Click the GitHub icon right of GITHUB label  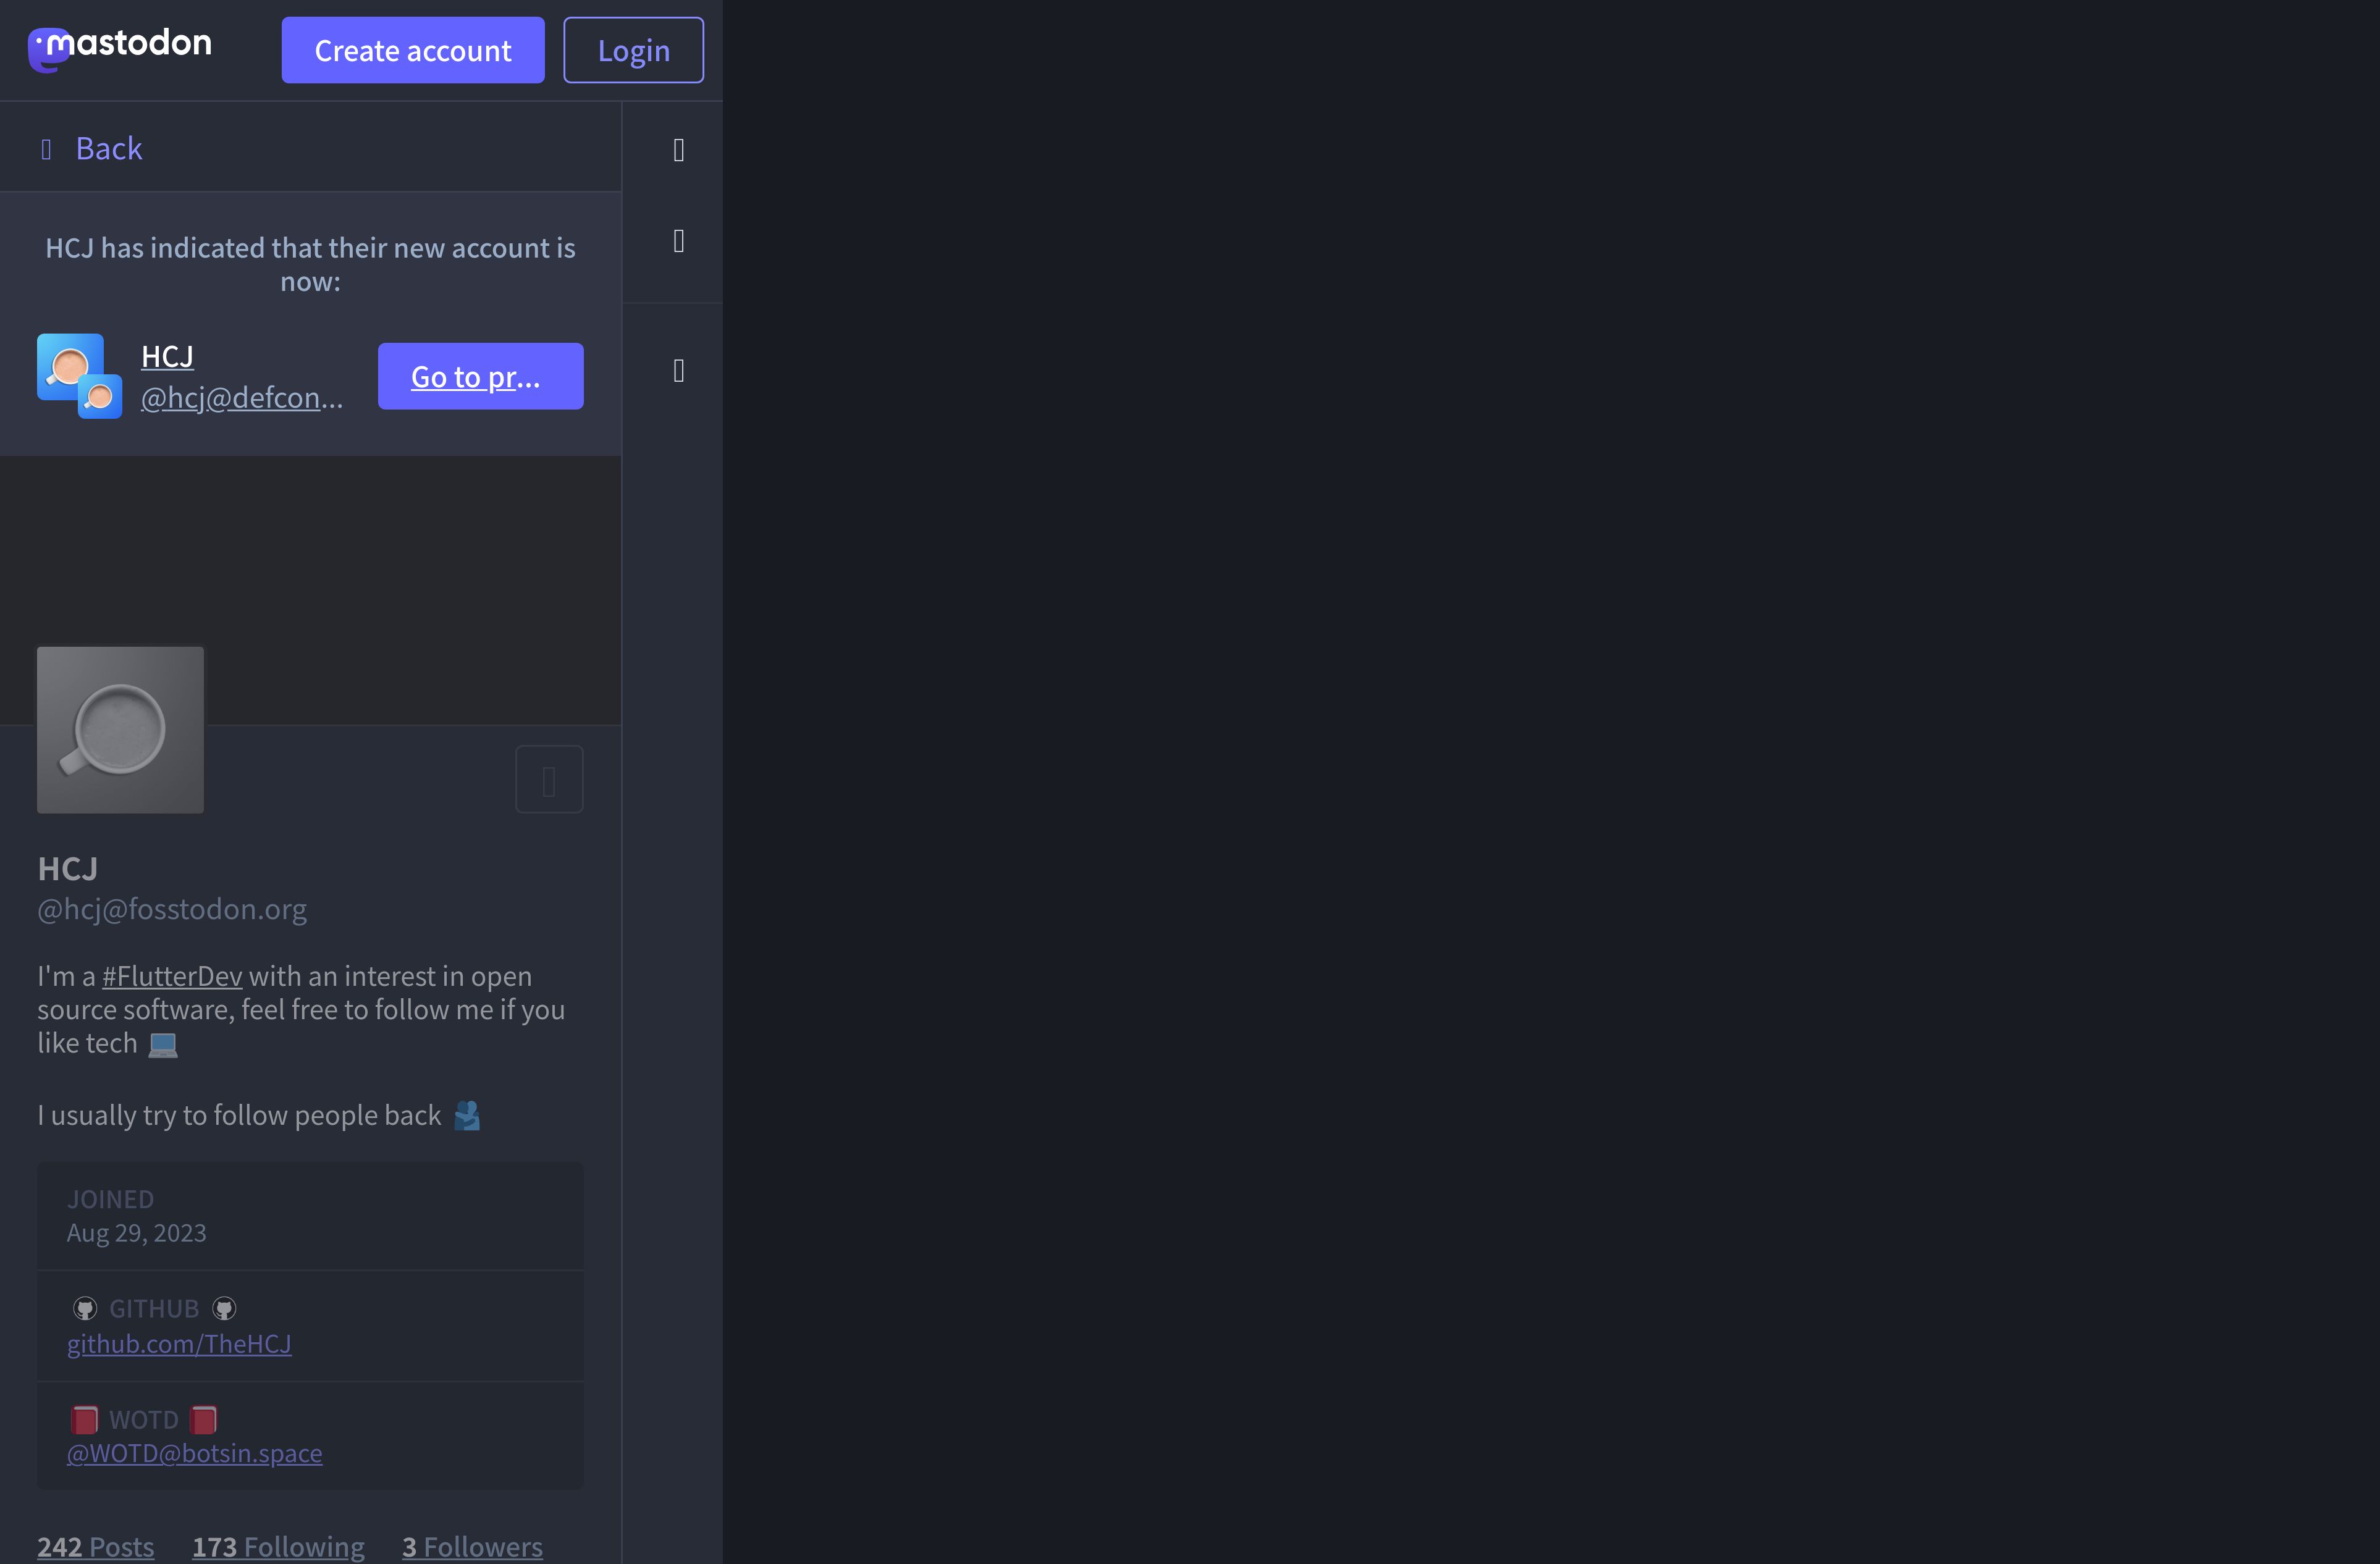[x=224, y=1309]
